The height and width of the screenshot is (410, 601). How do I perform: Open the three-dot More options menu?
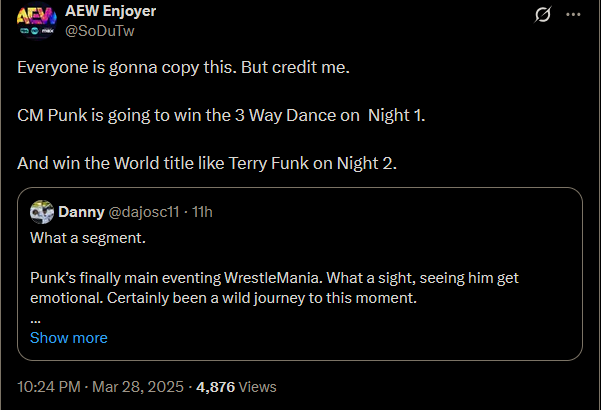[x=573, y=15]
